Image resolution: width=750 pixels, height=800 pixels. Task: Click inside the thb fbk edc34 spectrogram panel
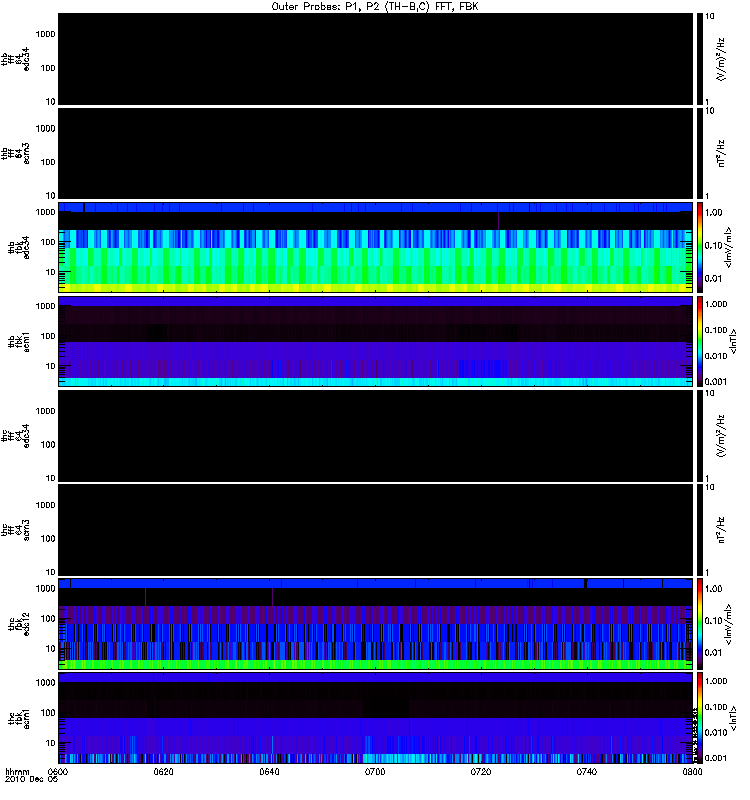375,247
